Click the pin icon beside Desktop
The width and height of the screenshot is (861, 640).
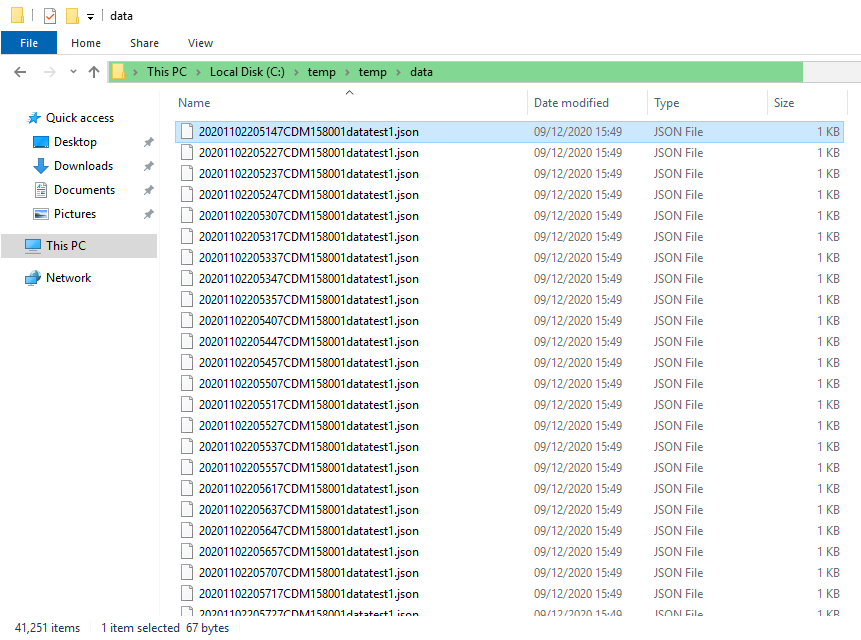[148, 142]
